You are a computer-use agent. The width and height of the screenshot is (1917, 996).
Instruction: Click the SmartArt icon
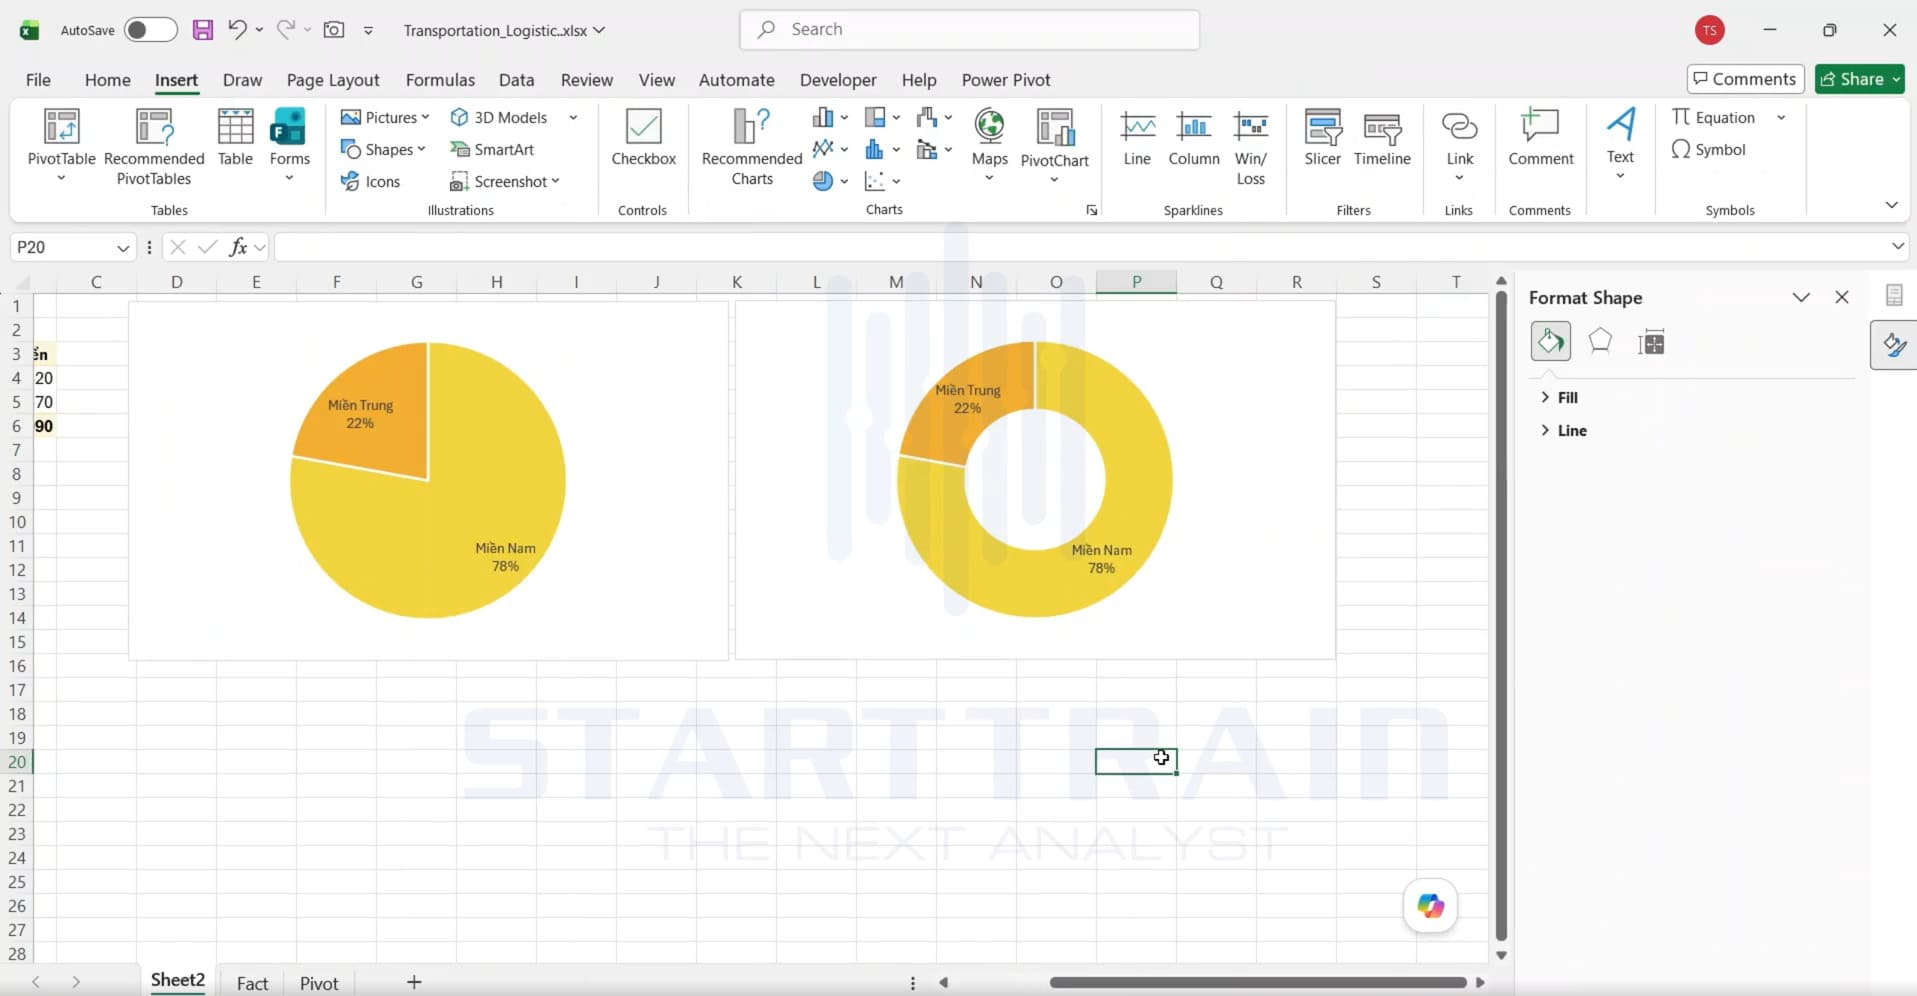492,149
